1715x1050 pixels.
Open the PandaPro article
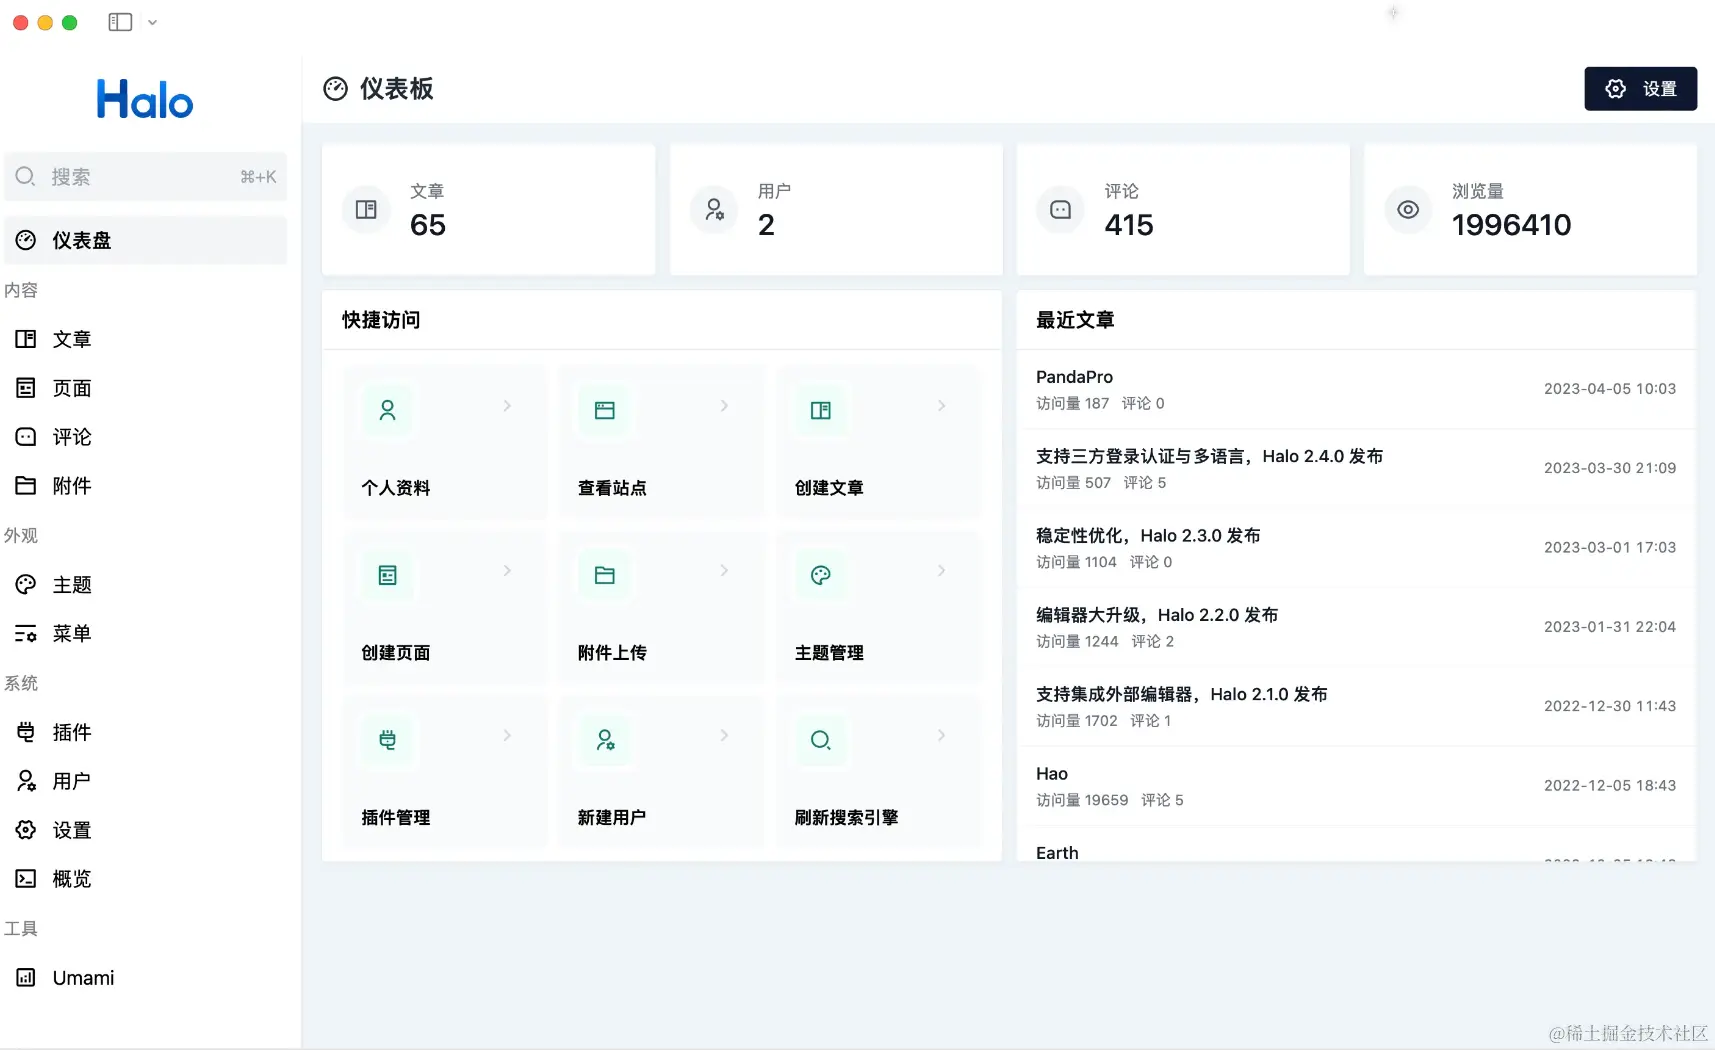pos(1074,377)
